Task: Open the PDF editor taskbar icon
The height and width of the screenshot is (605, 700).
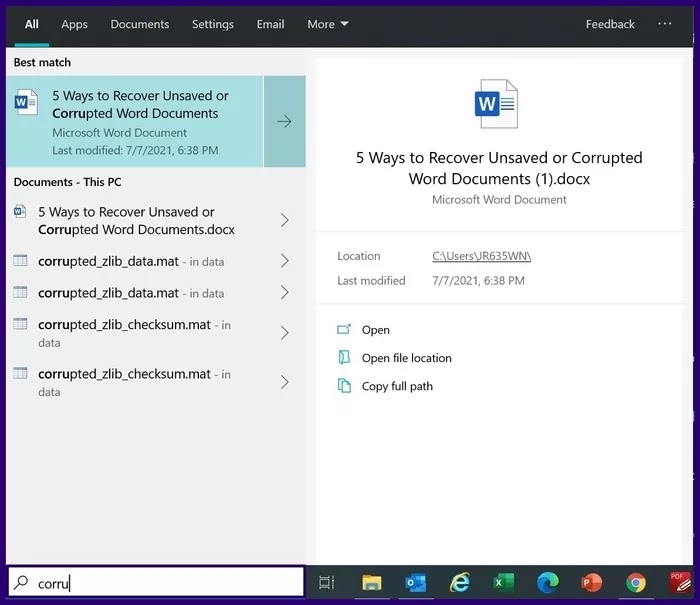Action: tap(680, 583)
